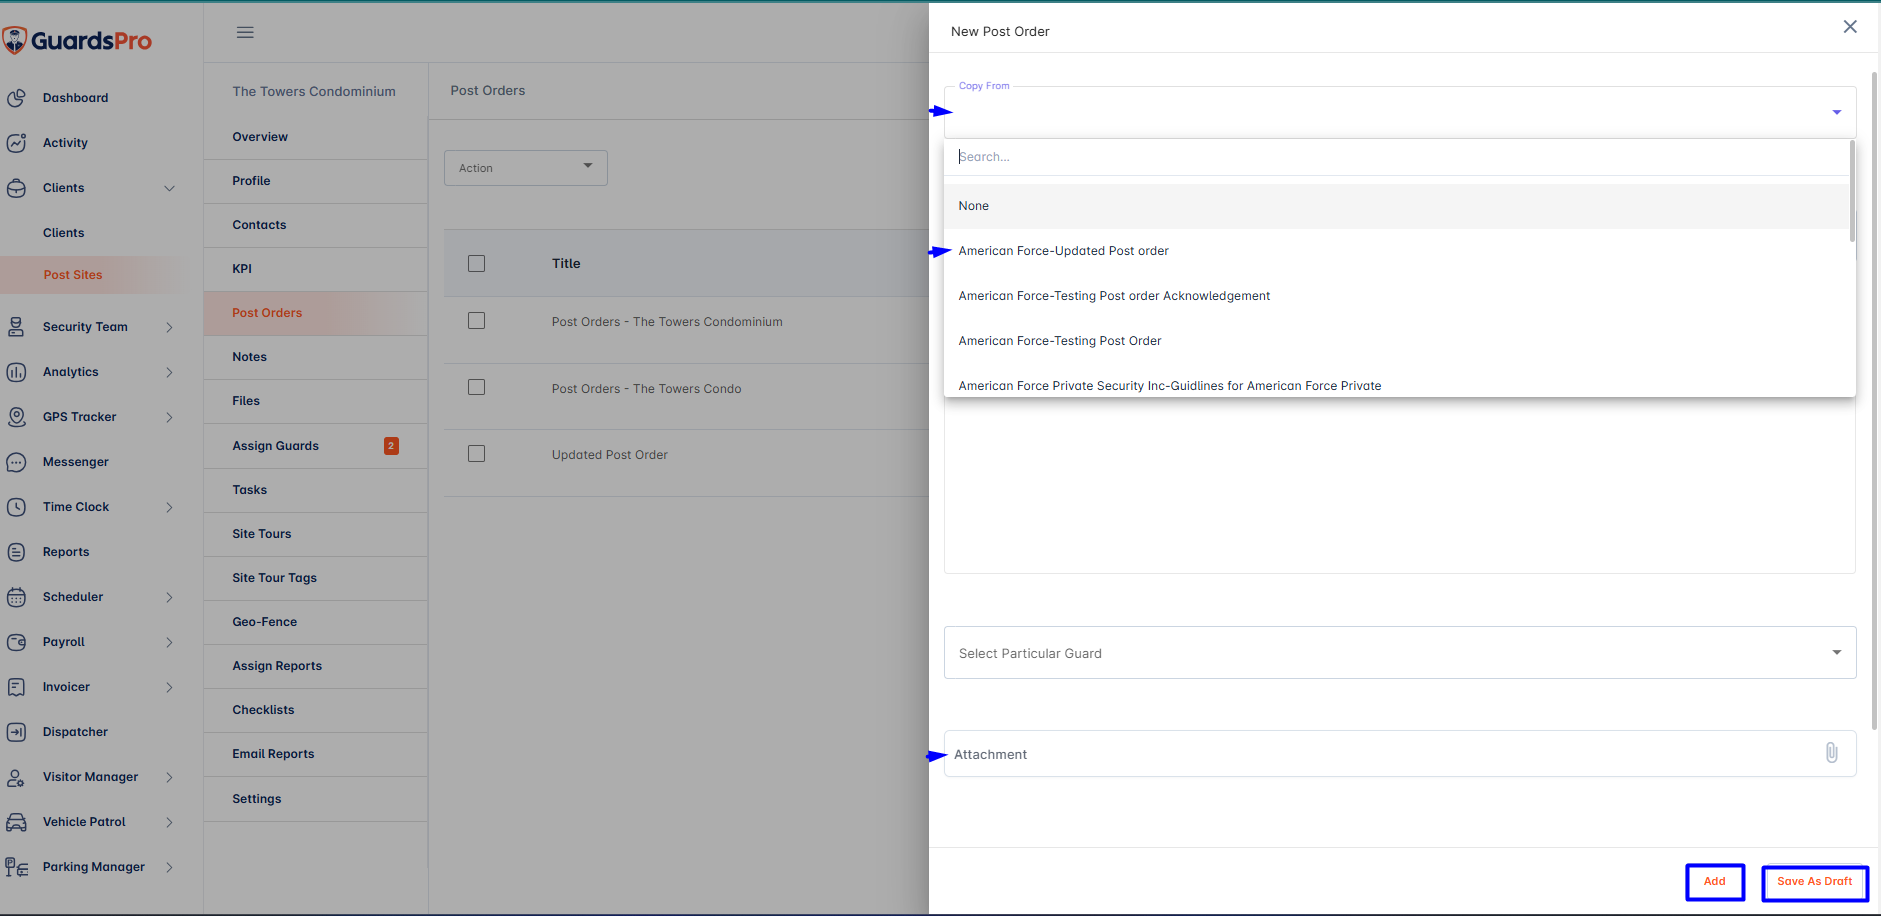
Task: Click the Dashboard pie icon
Action: 16,98
